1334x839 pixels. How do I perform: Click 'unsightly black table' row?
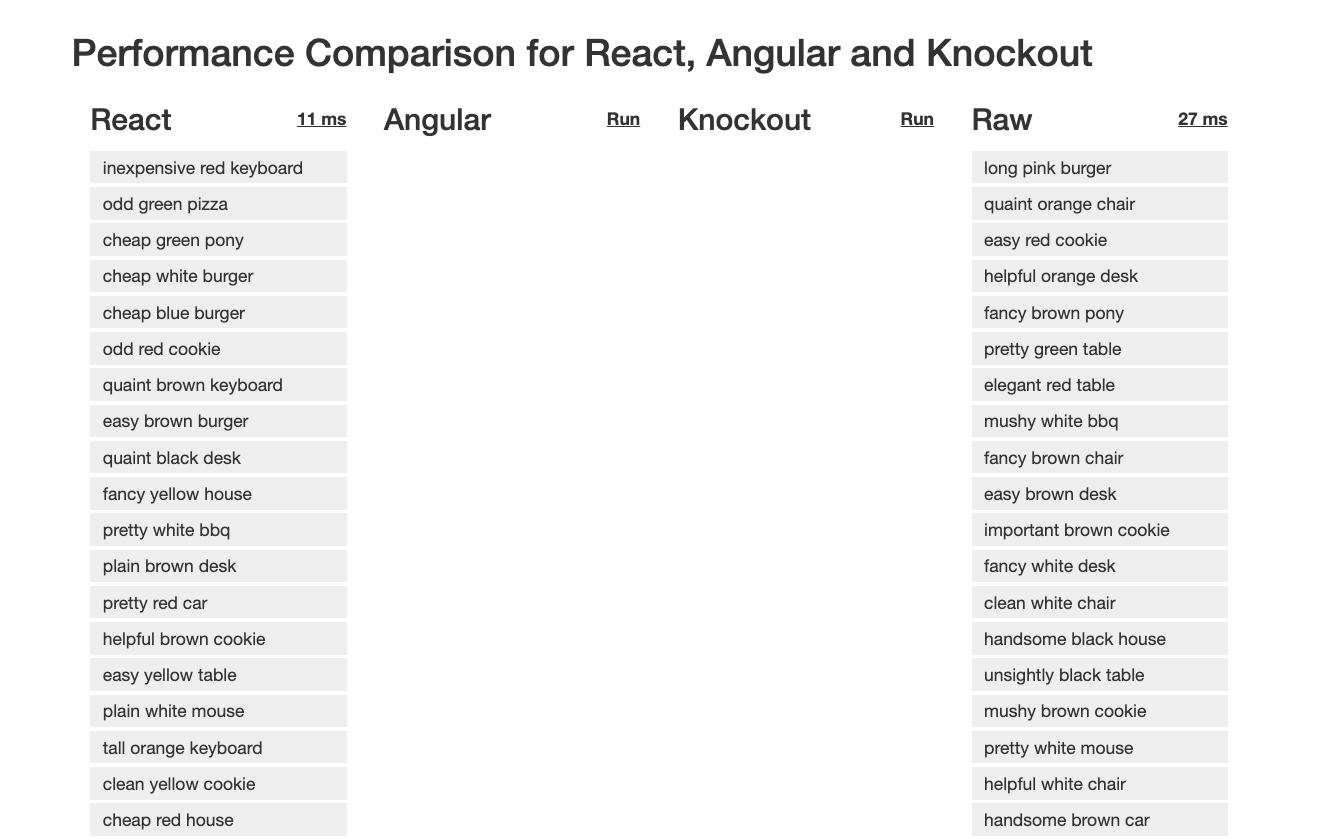pyautogui.click(x=1099, y=675)
